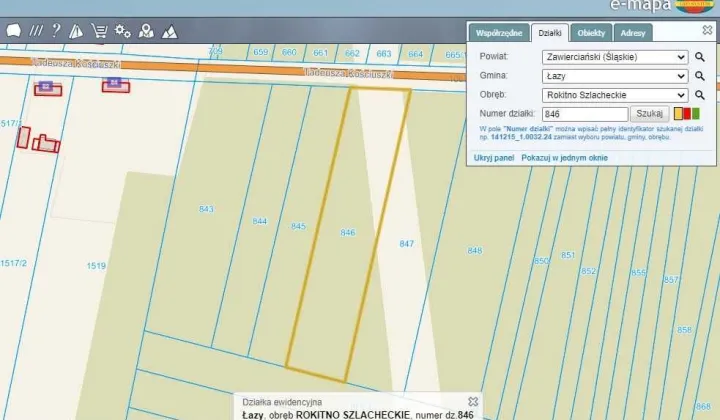
Task: Click magnifier icon next to Powiat
Action: point(701,58)
